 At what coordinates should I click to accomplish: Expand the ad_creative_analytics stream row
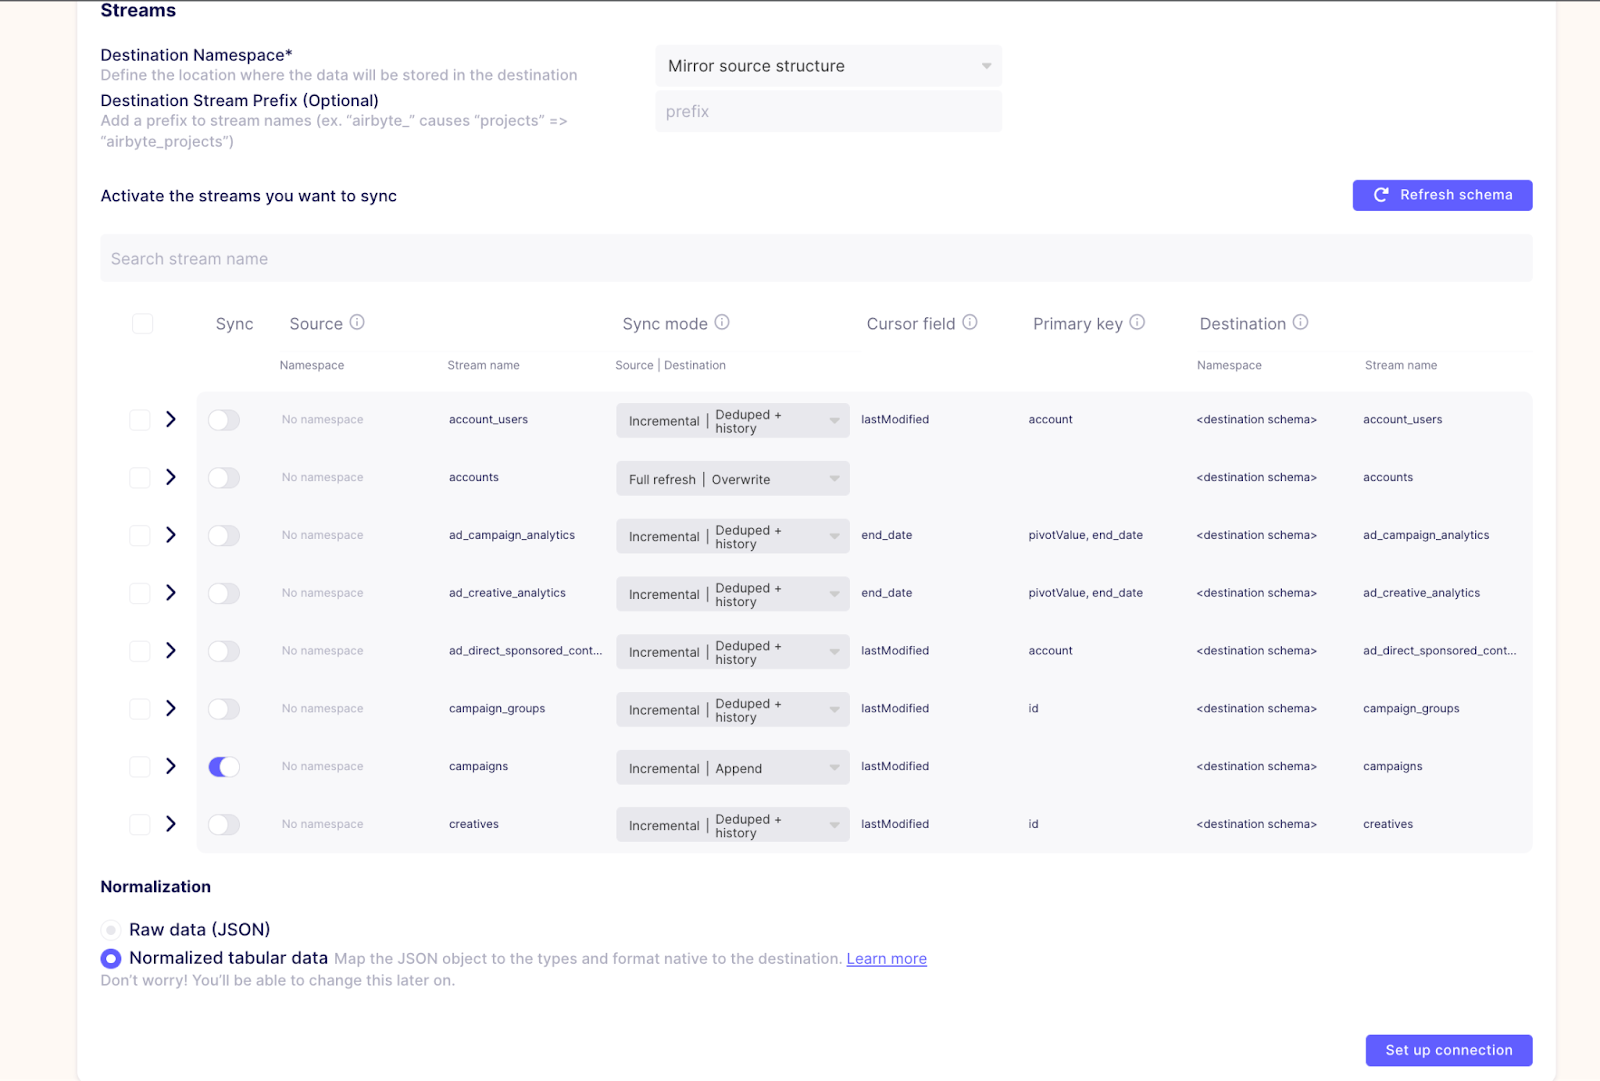tap(171, 592)
